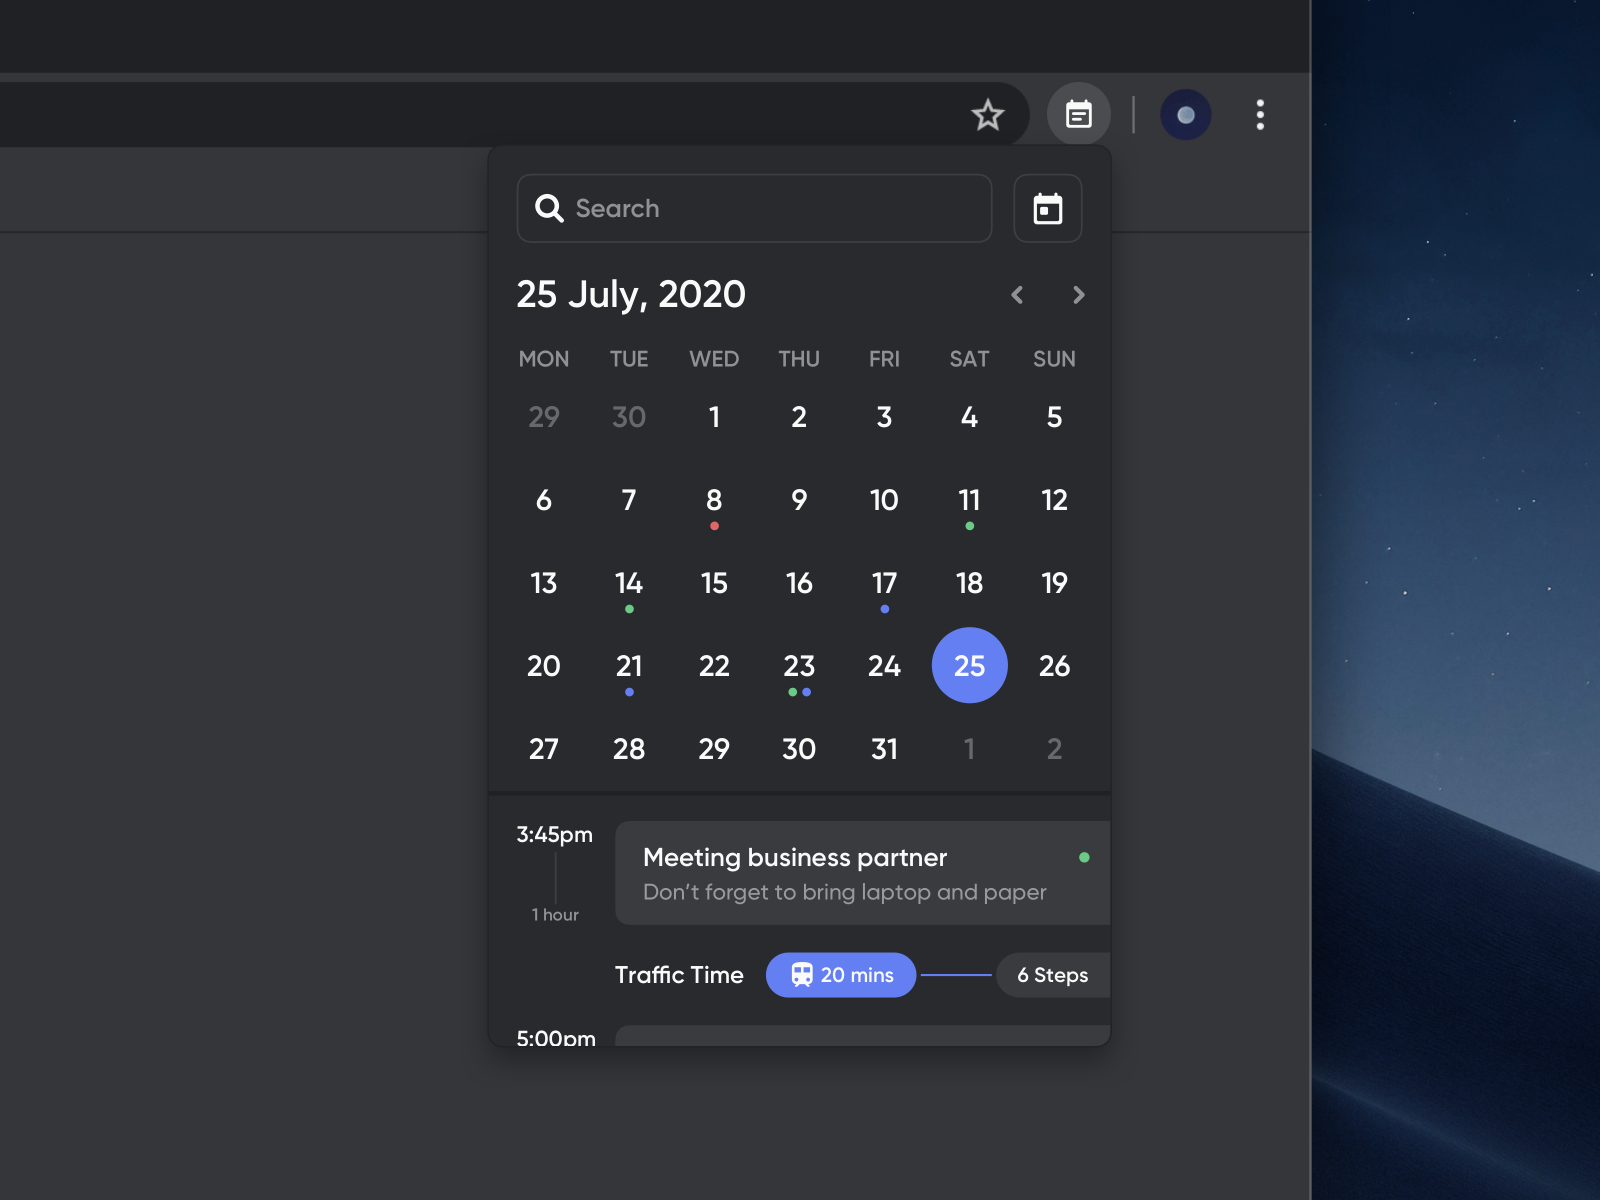The height and width of the screenshot is (1200, 1600).
Task: Click the bookmark star icon
Action: coord(988,114)
